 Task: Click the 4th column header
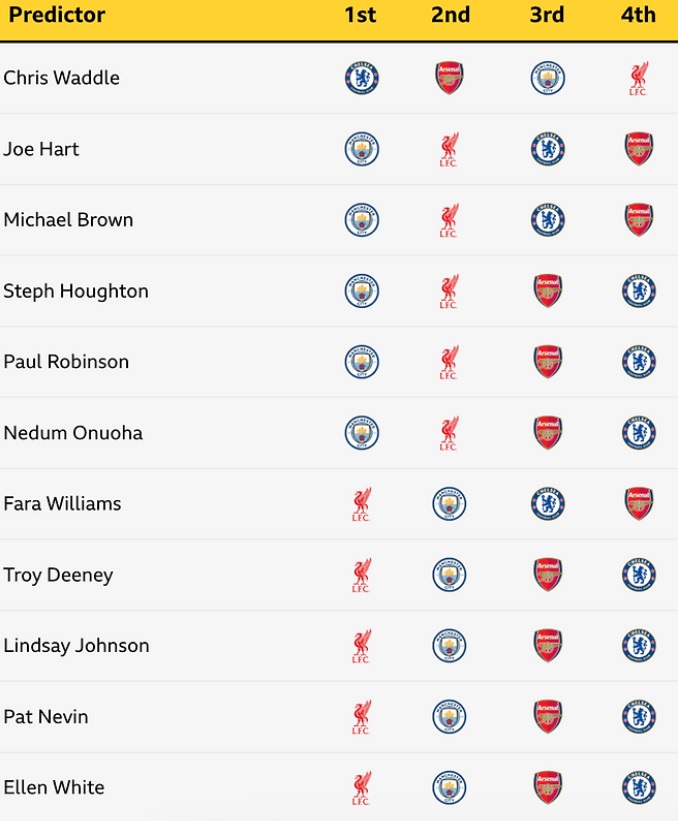638,15
